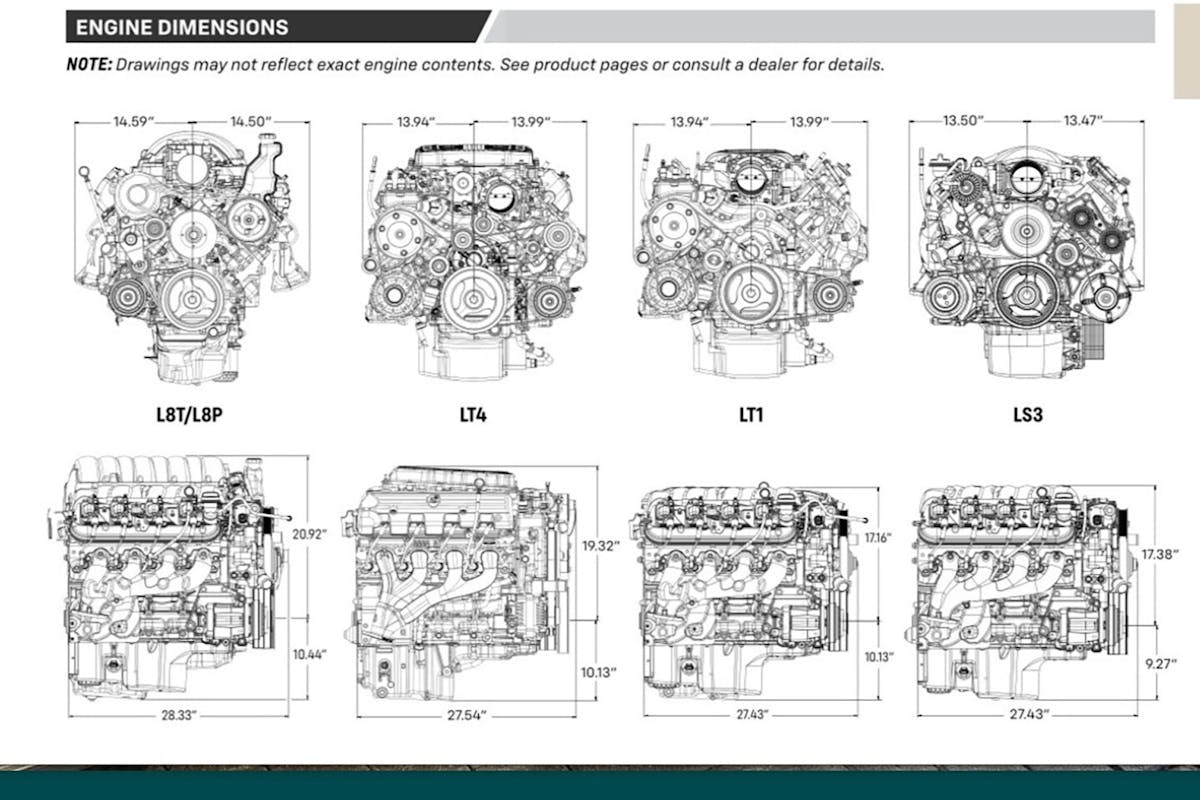Viewport: 1200px width, 800px height.
Task: Click the 27.54" length dimension under LT4
Action: pyautogui.click(x=467, y=716)
